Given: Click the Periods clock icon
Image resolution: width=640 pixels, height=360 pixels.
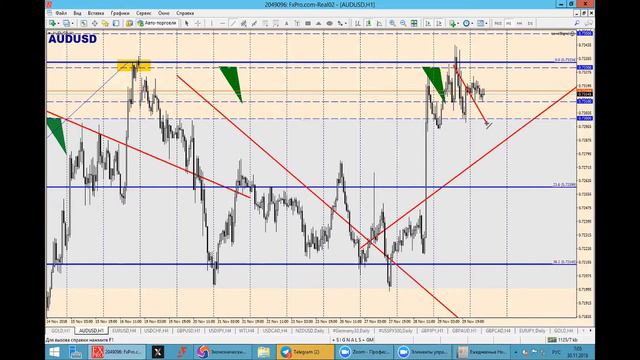Looking at the screenshot, I should [467, 23].
